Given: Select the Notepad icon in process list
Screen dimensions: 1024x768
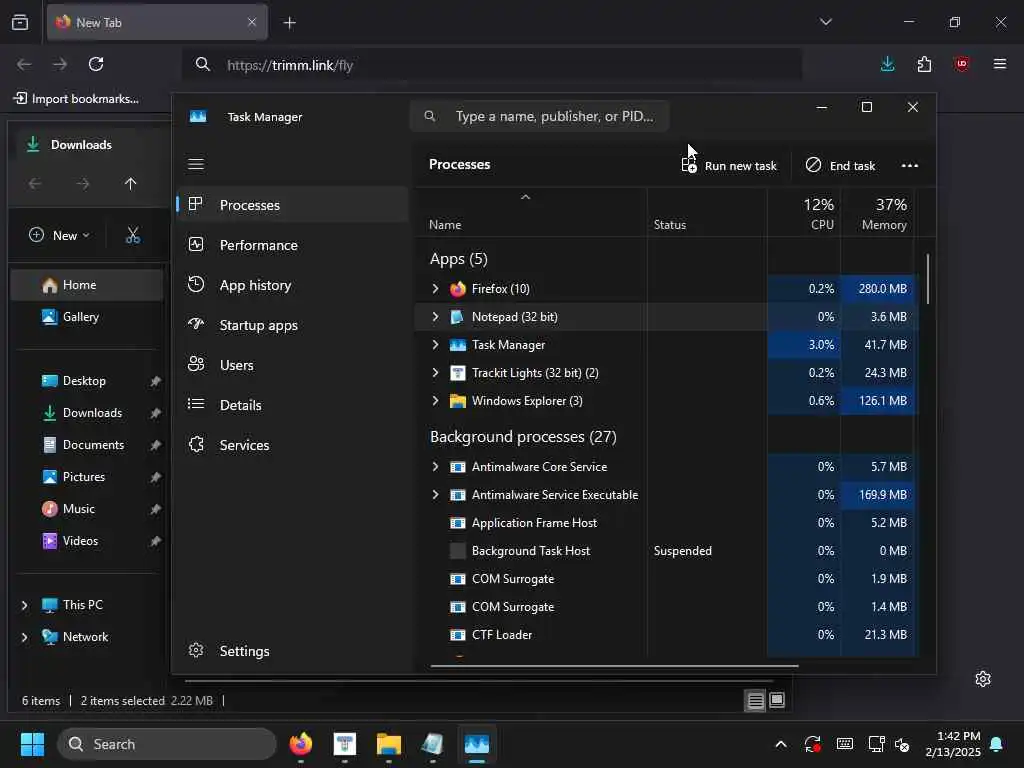Looking at the screenshot, I should 458,317.
